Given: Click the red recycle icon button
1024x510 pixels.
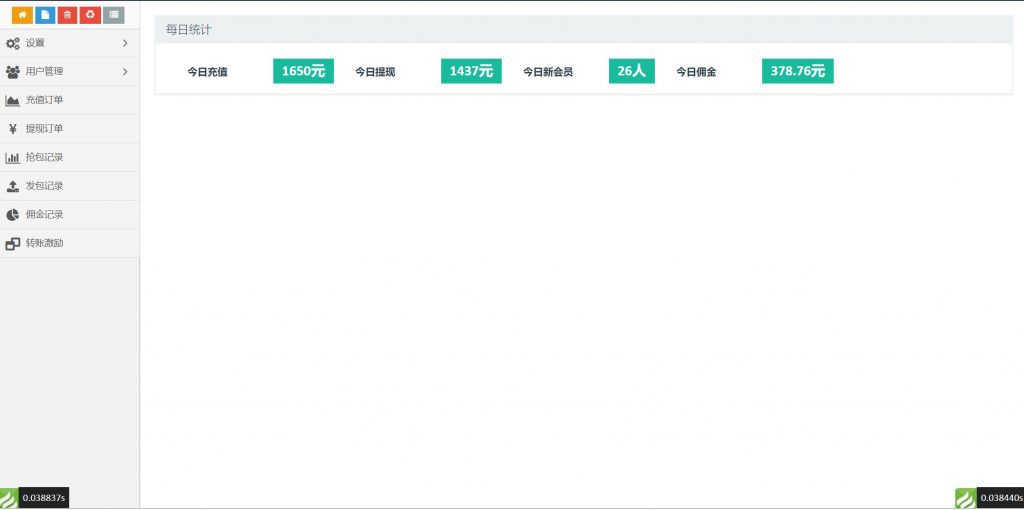Looking at the screenshot, I should coord(90,15).
